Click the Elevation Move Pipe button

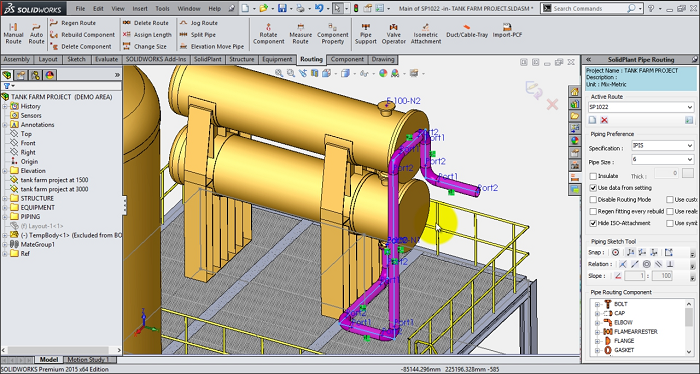click(212, 46)
